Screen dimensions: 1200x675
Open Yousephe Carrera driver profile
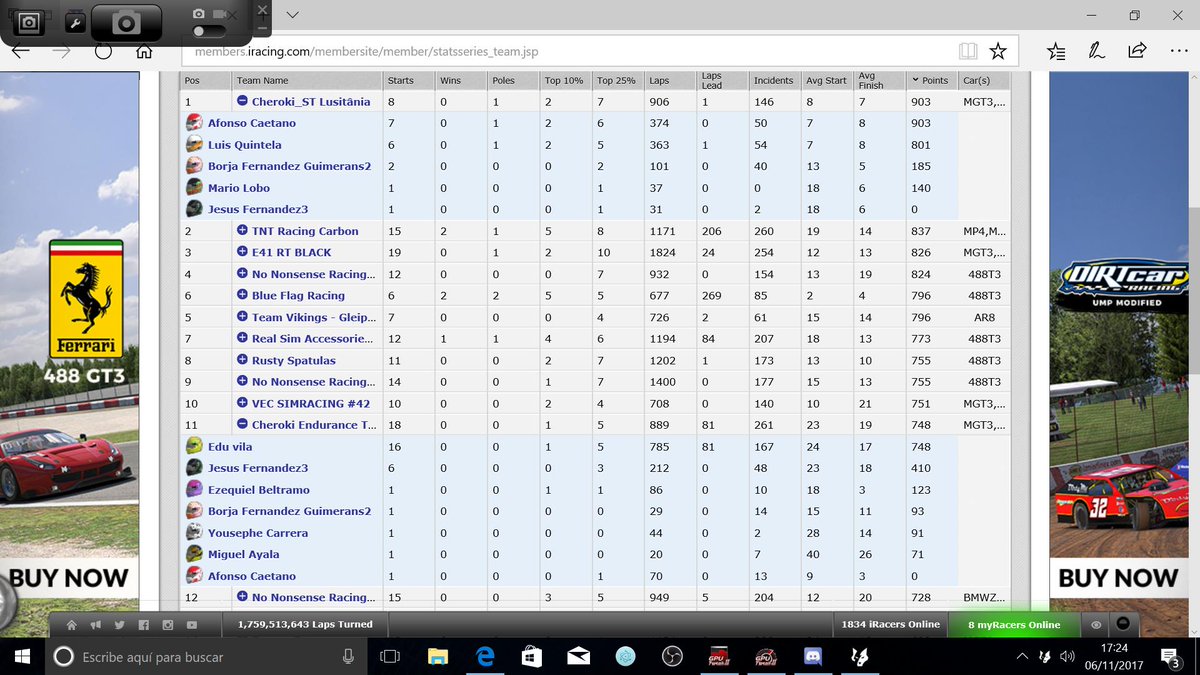[258, 533]
